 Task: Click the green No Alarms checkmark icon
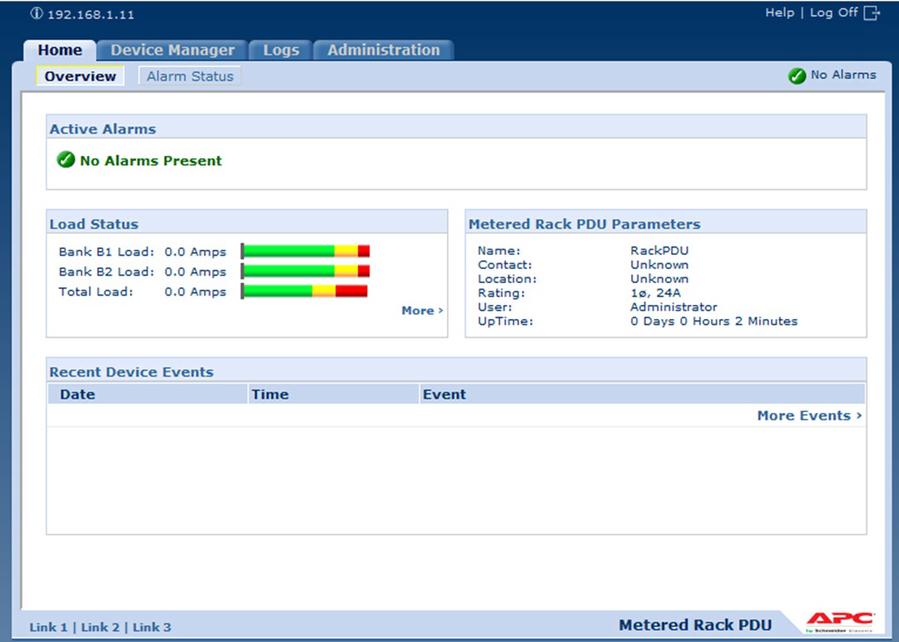[x=797, y=75]
